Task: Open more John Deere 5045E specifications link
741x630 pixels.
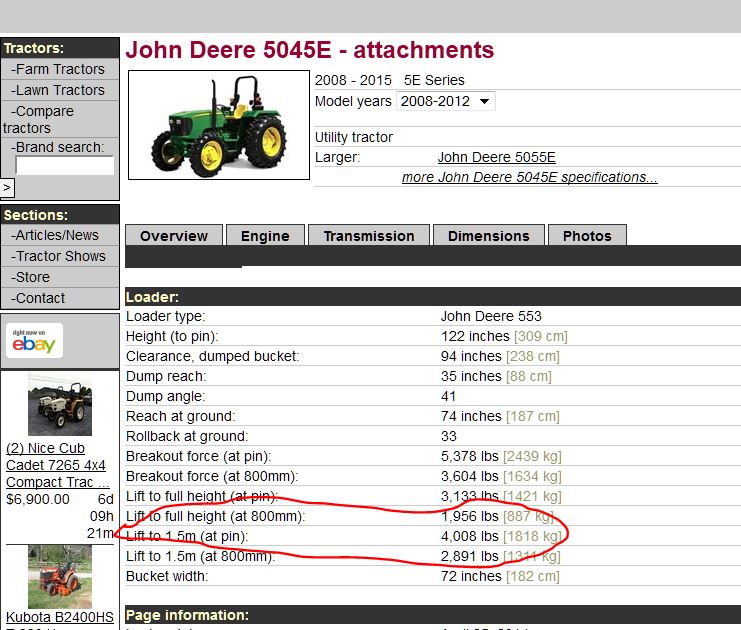Action: pyautogui.click(x=529, y=177)
